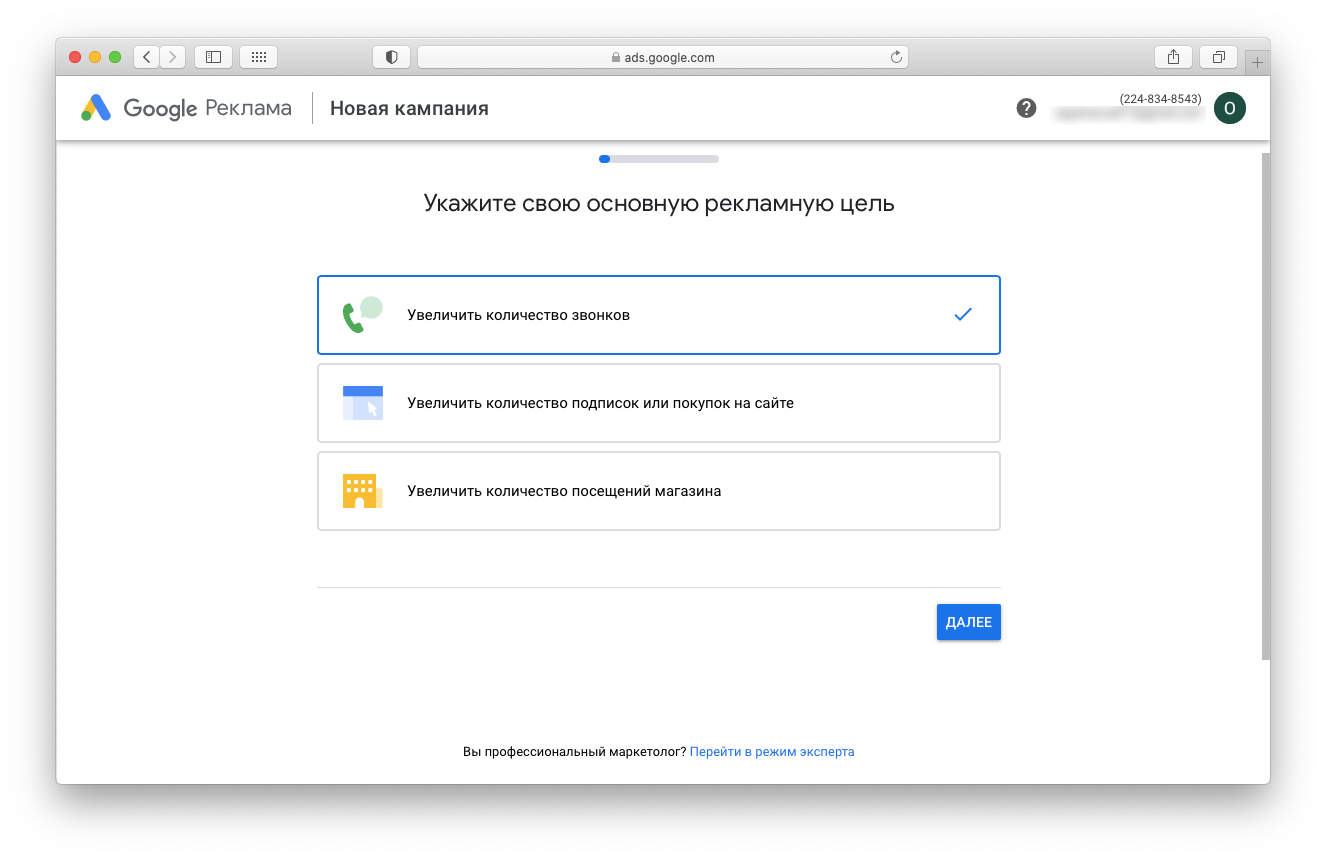Open the Safari share menu
This screenshot has height=858, width=1326.
pos(1173,57)
